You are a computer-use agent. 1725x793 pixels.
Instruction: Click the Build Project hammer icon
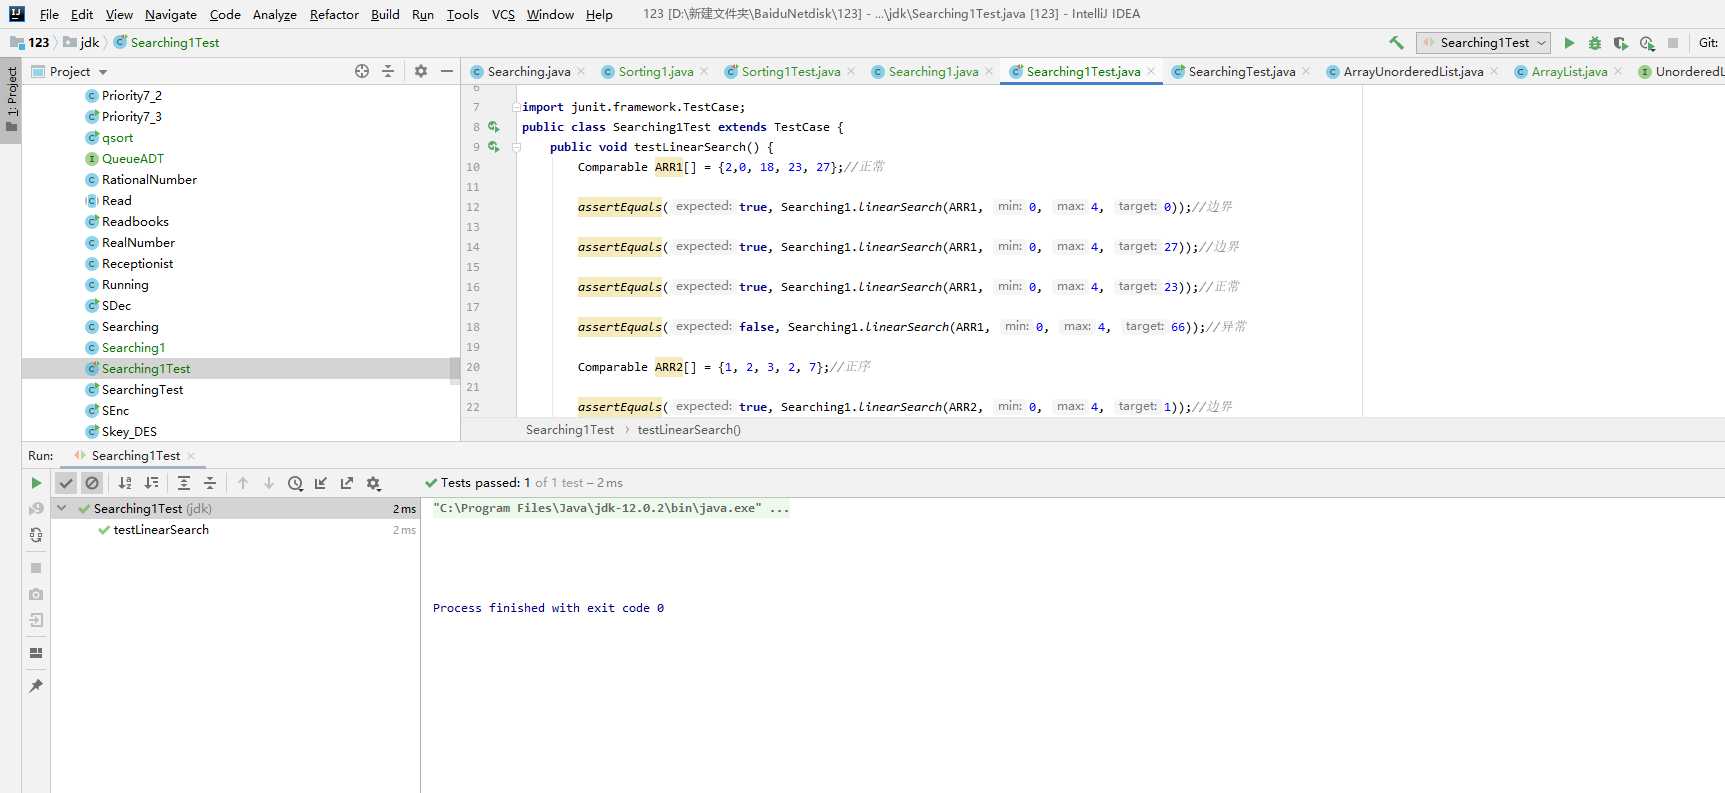(x=1396, y=43)
